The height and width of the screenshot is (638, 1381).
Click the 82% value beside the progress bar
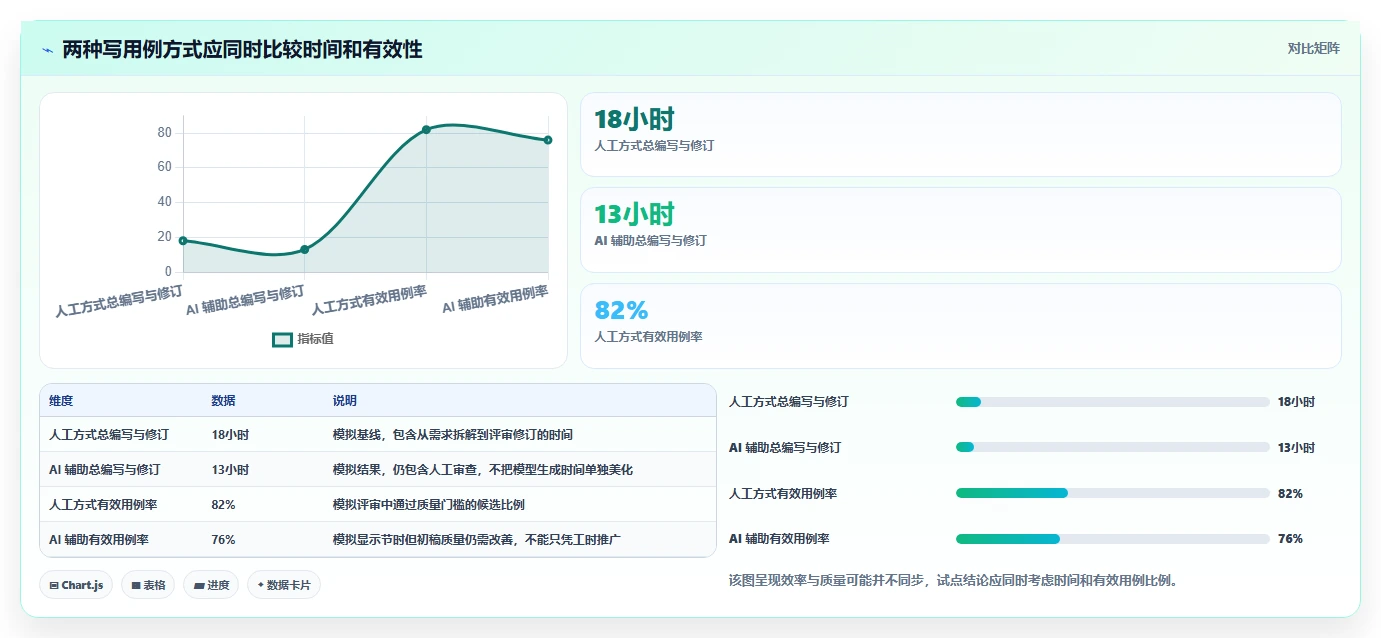tap(1290, 493)
